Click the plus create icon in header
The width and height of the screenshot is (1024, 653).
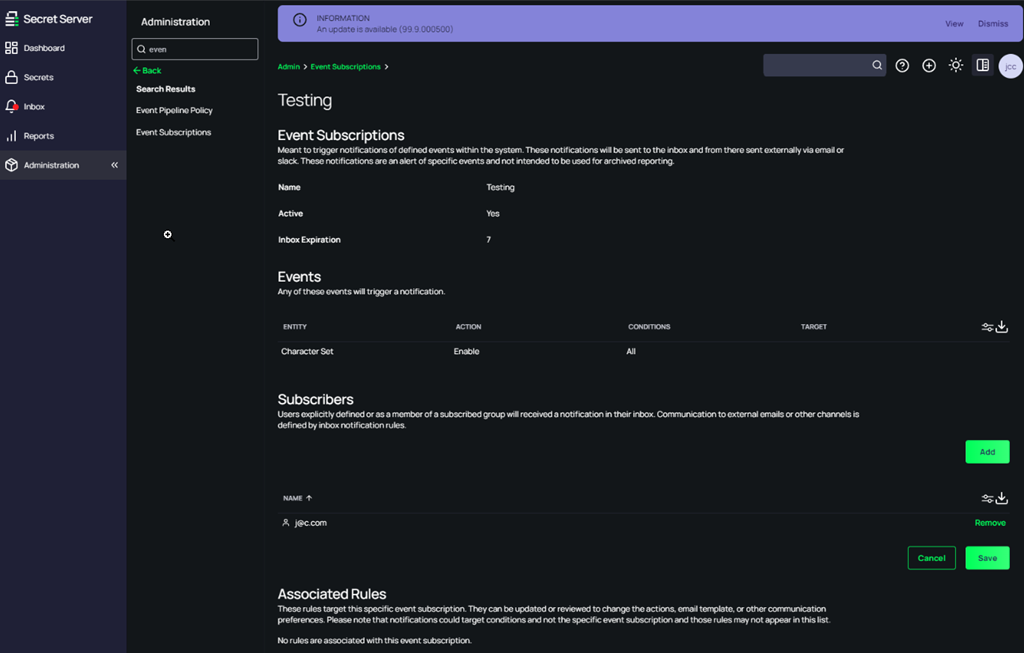tap(929, 66)
